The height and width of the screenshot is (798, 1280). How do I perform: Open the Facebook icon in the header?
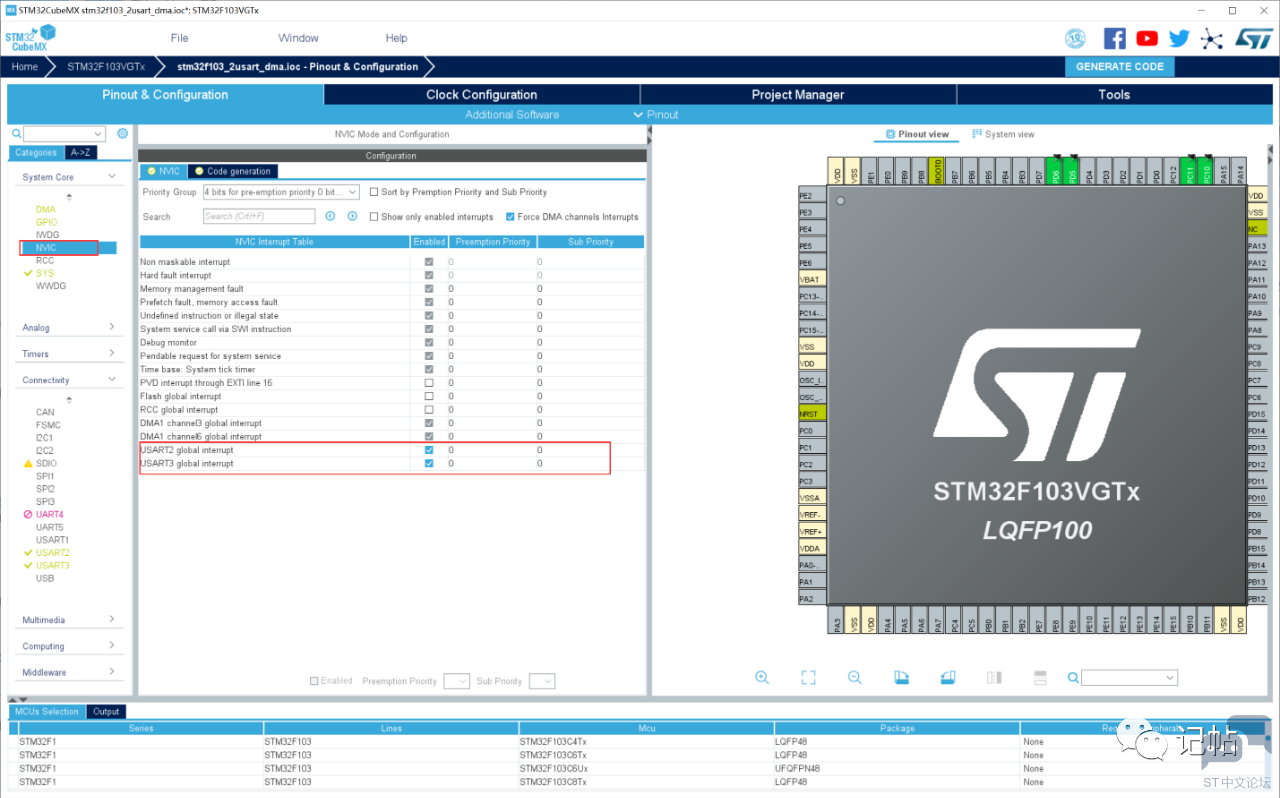click(x=1114, y=38)
